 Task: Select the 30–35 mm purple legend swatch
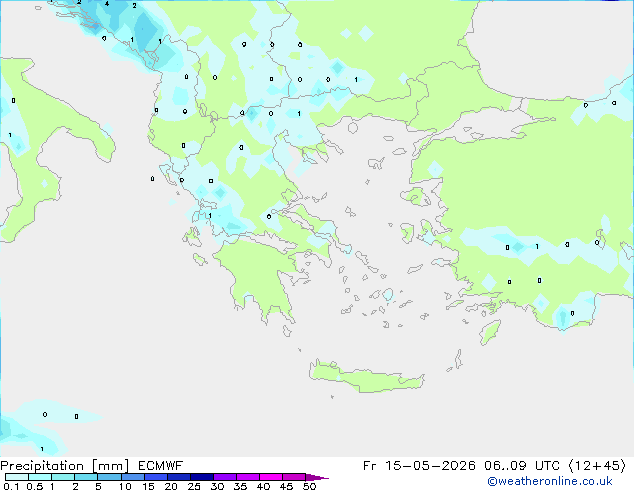click(224, 477)
